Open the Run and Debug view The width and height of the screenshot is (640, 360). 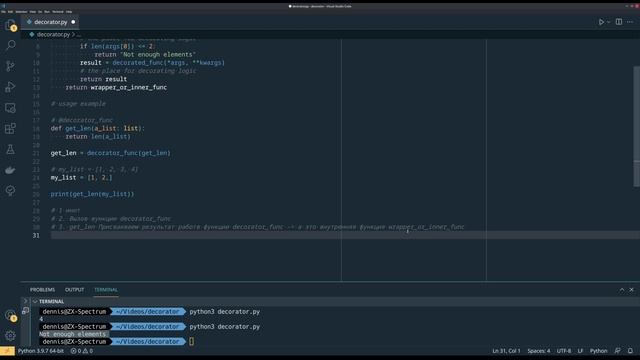[x=10, y=87]
